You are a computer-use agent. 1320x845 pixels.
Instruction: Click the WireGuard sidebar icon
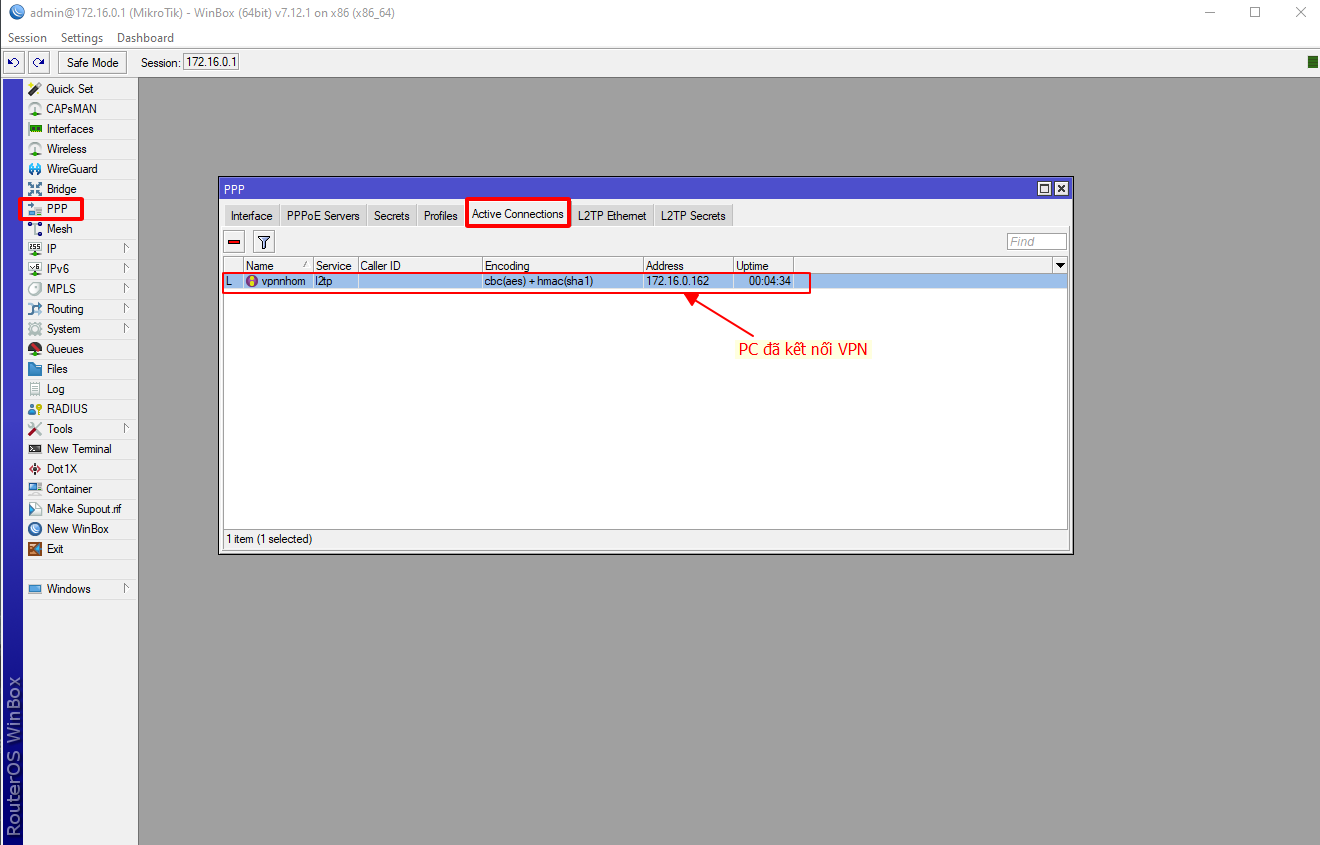click(x=35, y=169)
